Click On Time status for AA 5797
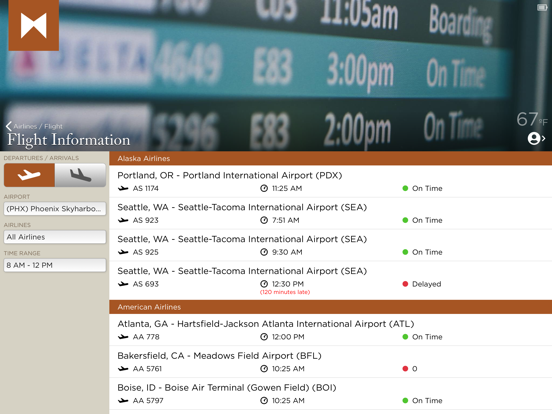 (427, 401)
